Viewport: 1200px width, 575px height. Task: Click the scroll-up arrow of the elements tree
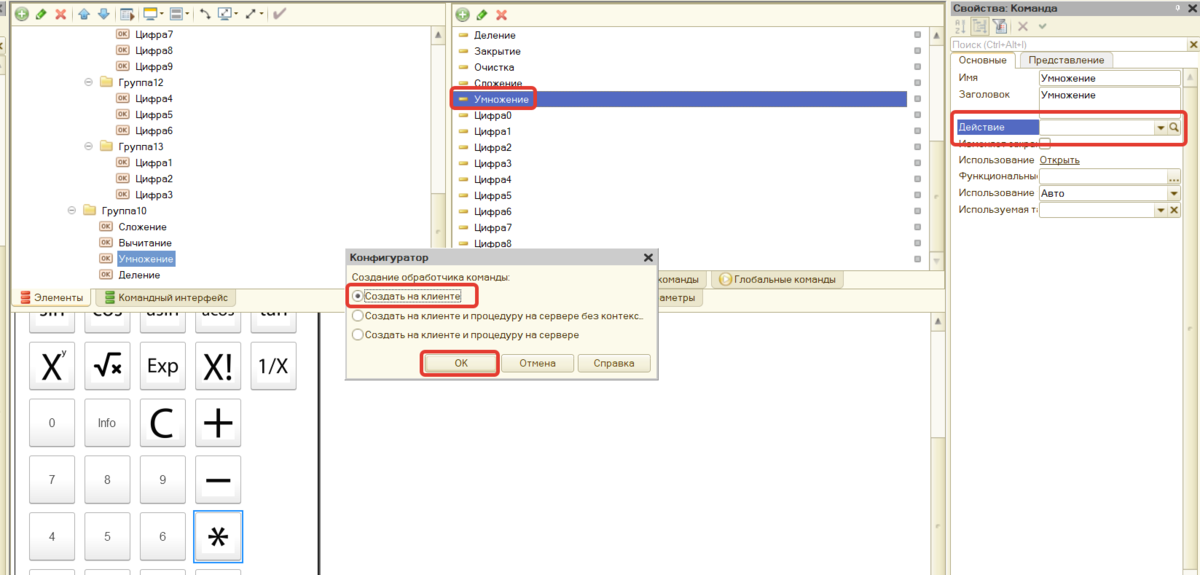point(438,35)
